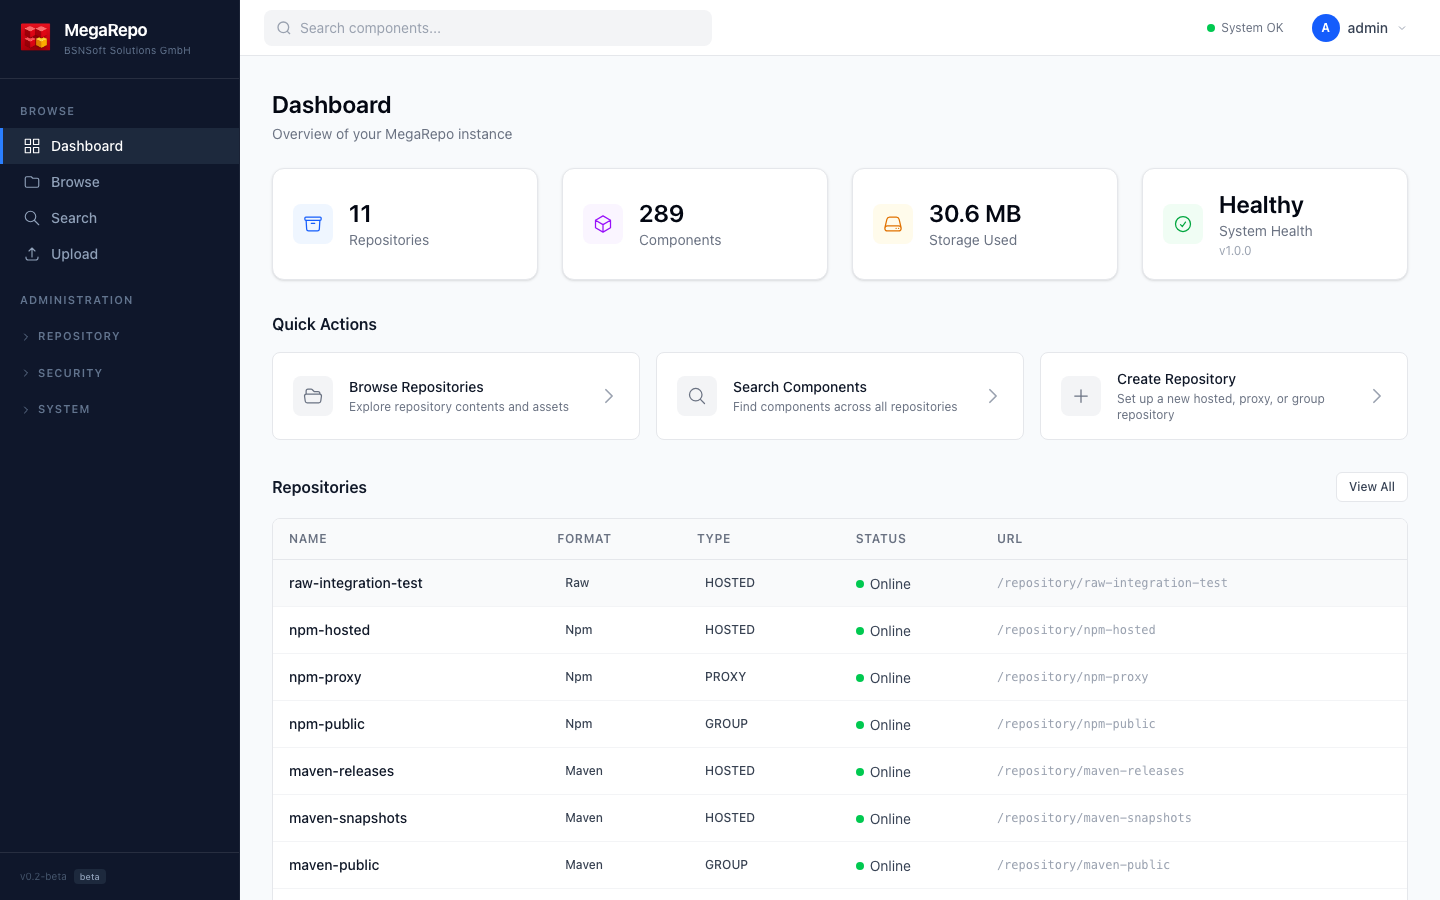
Task: Expand the System administration section
Action: point(64,409)
